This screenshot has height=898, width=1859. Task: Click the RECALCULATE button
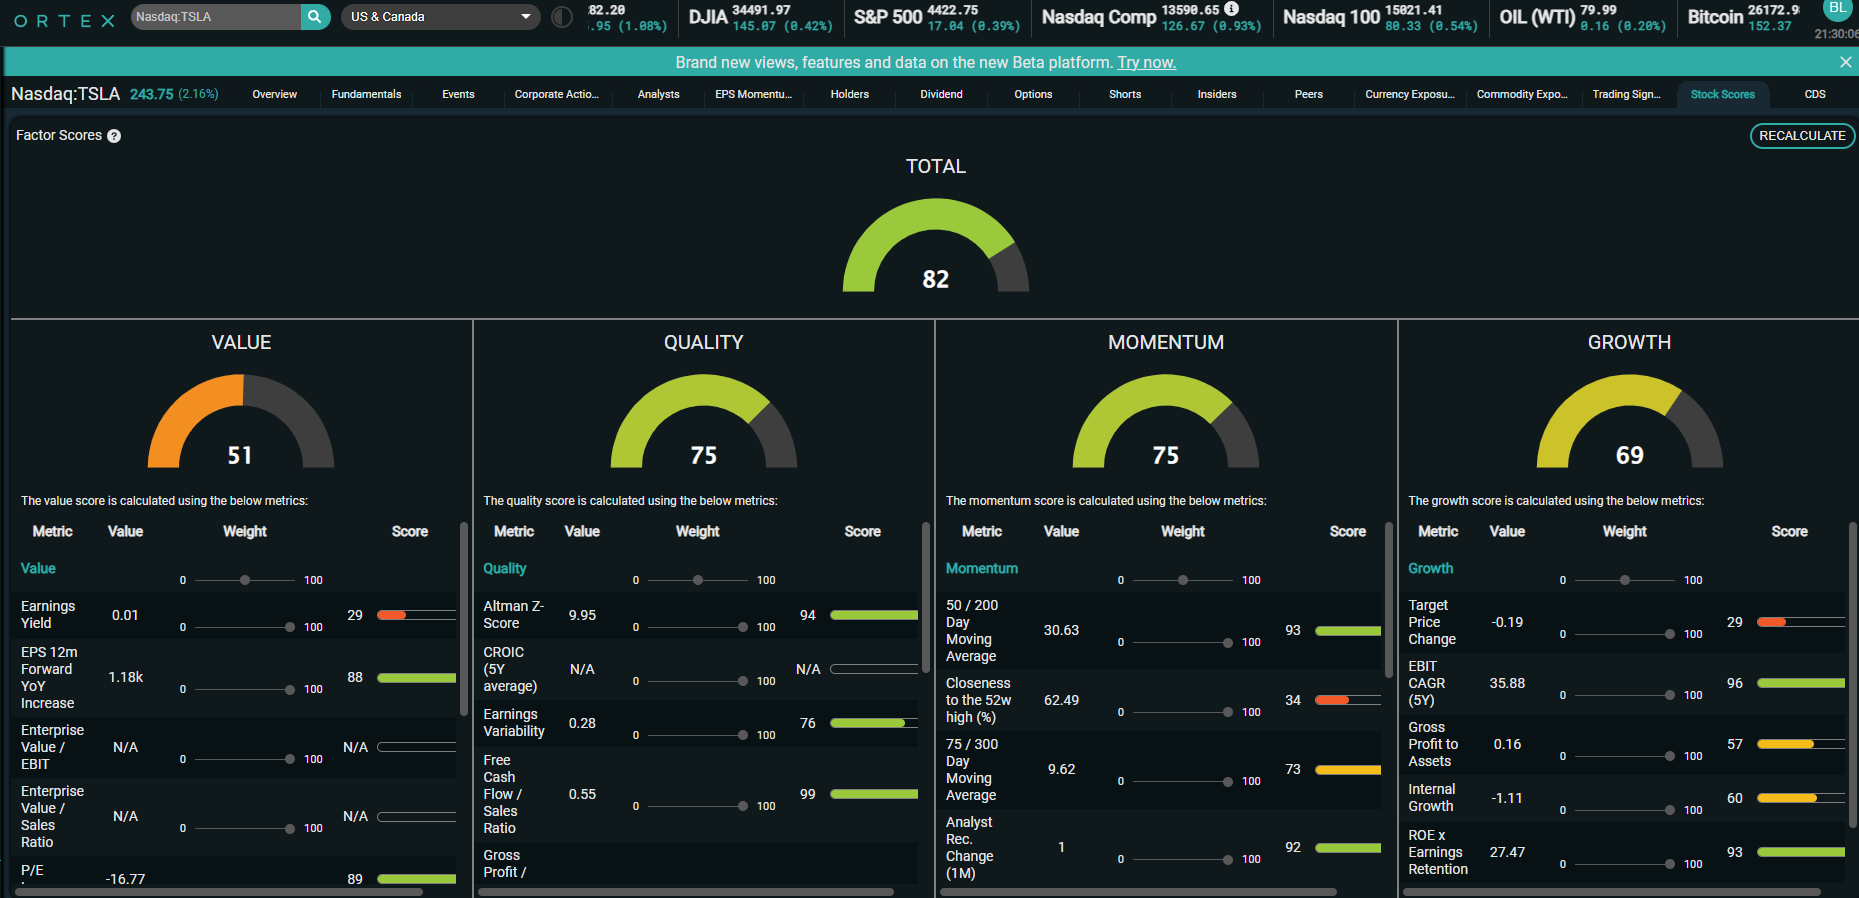coord(1802,136)
